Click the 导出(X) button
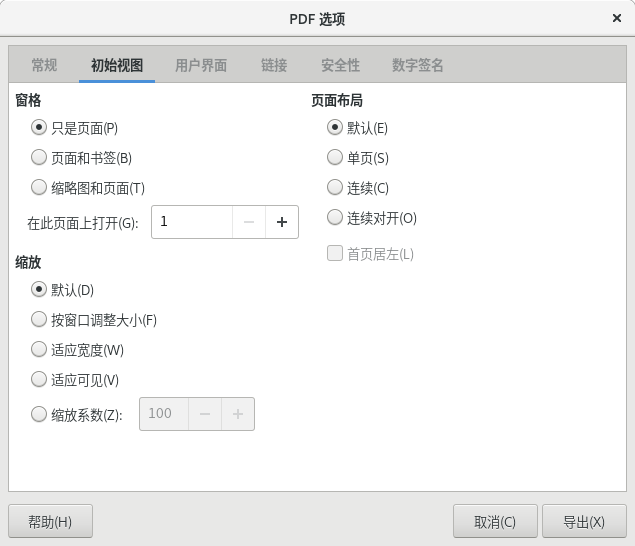This screenshot has height=546, width=635. (x=584, y=521)
